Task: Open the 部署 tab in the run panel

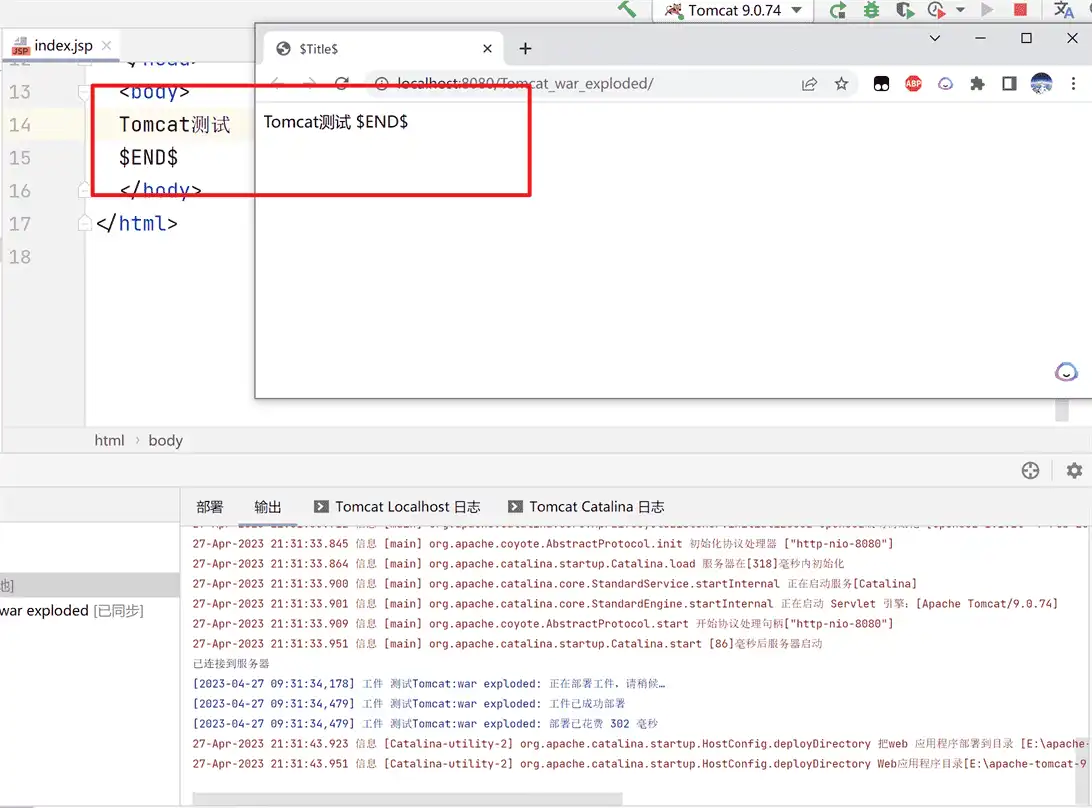Action: pos(210,507)
